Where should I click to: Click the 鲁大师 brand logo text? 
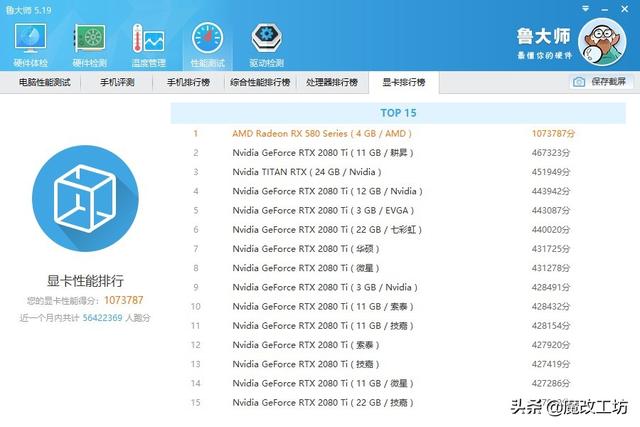pos(543,36)
